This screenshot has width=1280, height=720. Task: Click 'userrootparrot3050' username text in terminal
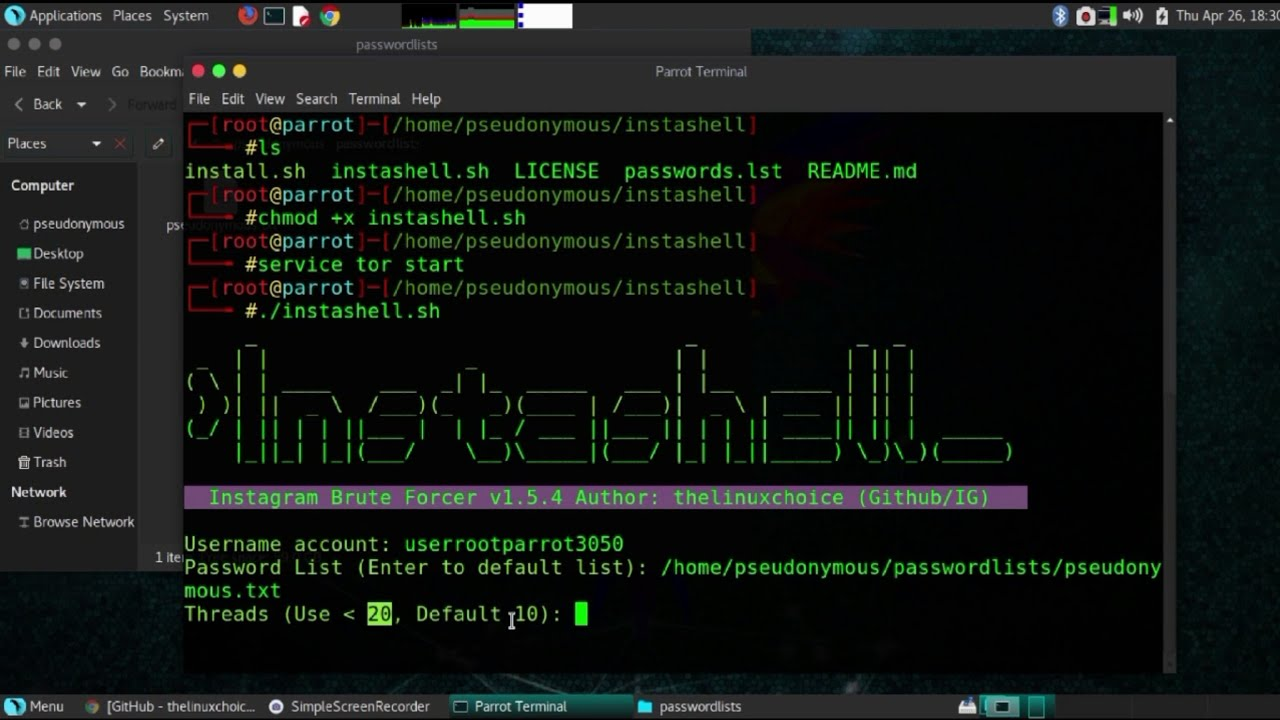point(514,544)
